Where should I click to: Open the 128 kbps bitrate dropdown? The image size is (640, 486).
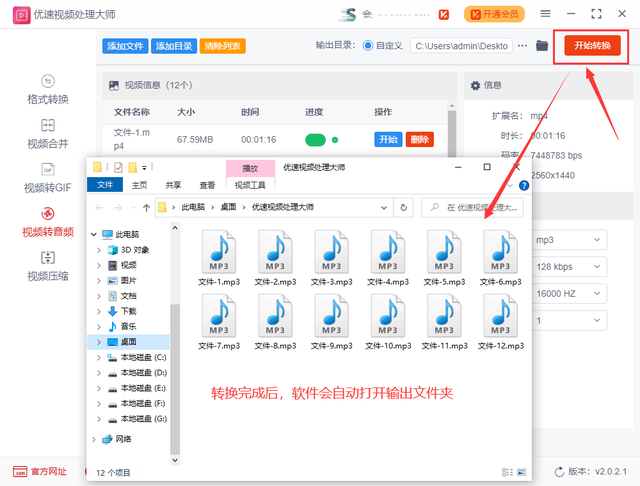569,267
